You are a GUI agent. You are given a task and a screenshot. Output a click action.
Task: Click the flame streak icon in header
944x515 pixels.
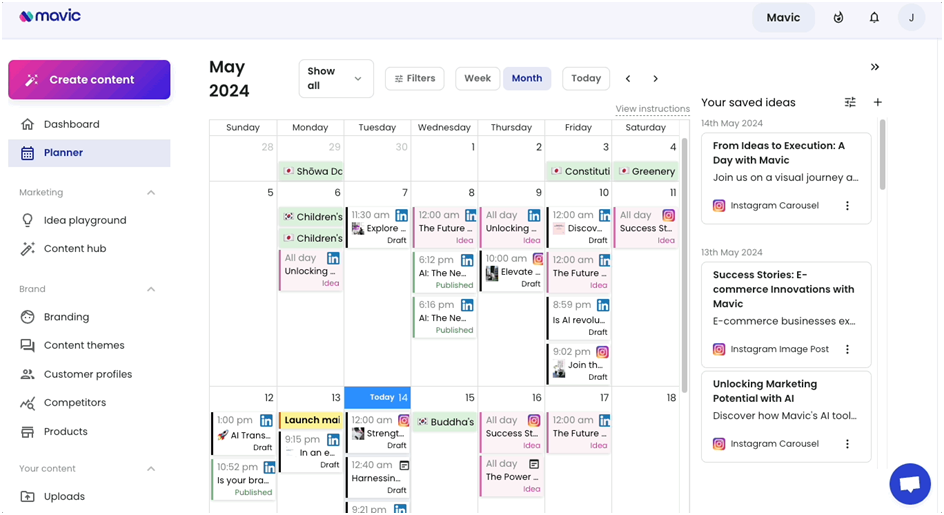(838, 17)
